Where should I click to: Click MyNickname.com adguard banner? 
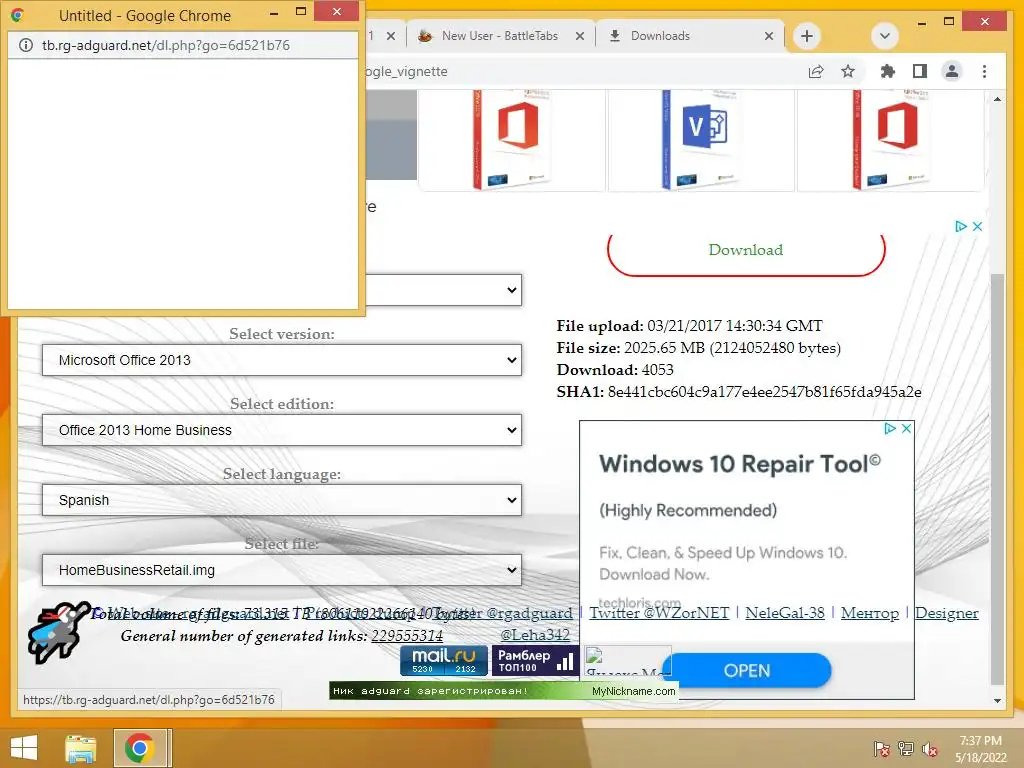(504, 691)
